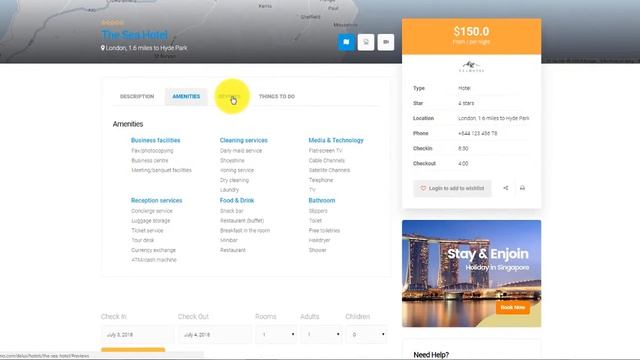
Task: Click Meeting/banquet facilities amenity
Action: (161, 170)
